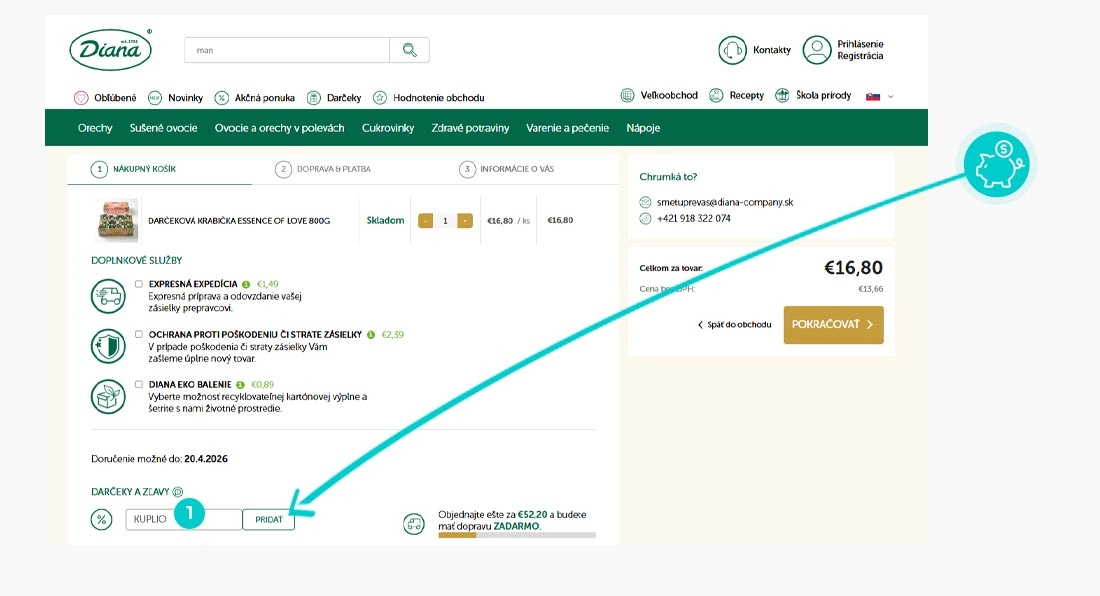
Task: Click the phone number +421 918 322 074
Action: tap(694, 218)
